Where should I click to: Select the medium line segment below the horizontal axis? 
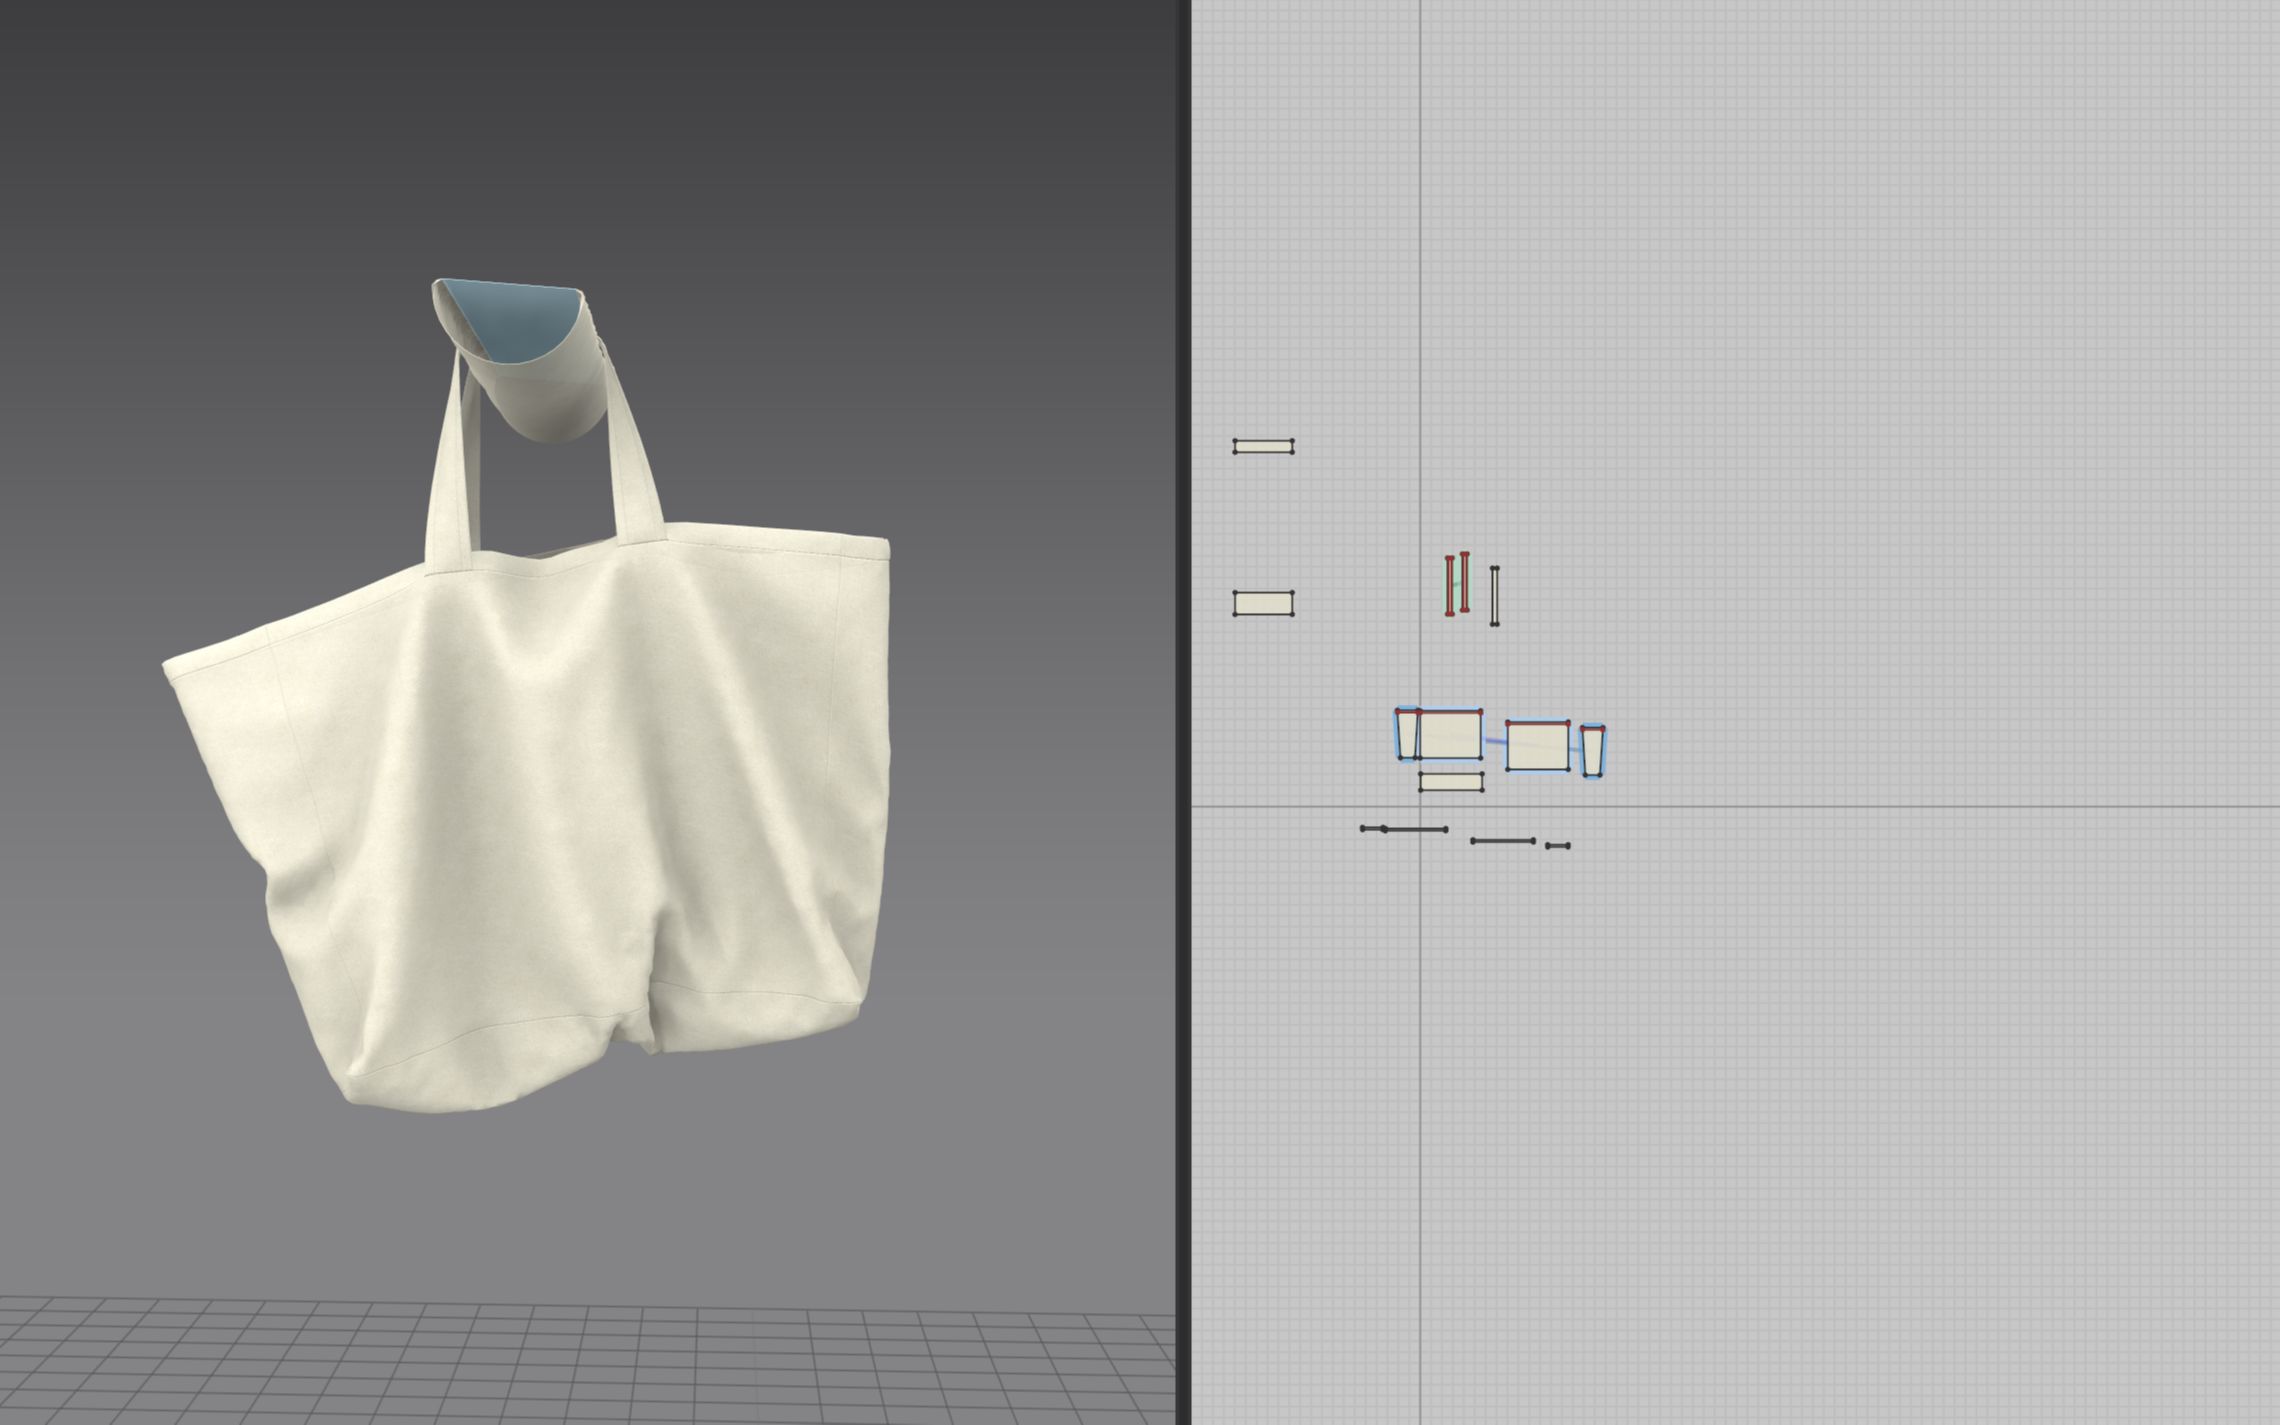[1502, 841]
